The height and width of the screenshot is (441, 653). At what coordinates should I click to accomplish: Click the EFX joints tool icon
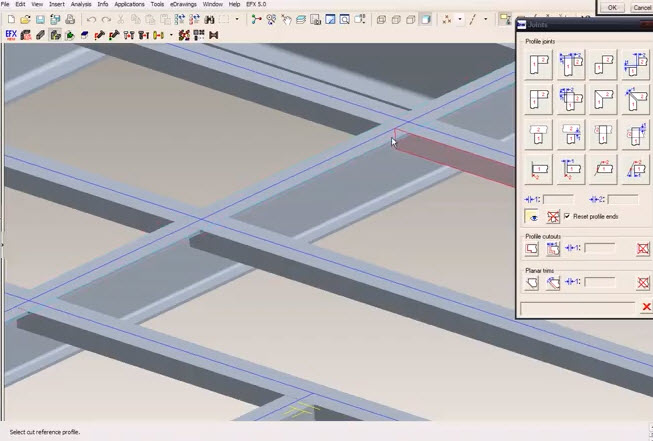click(55, 35)
